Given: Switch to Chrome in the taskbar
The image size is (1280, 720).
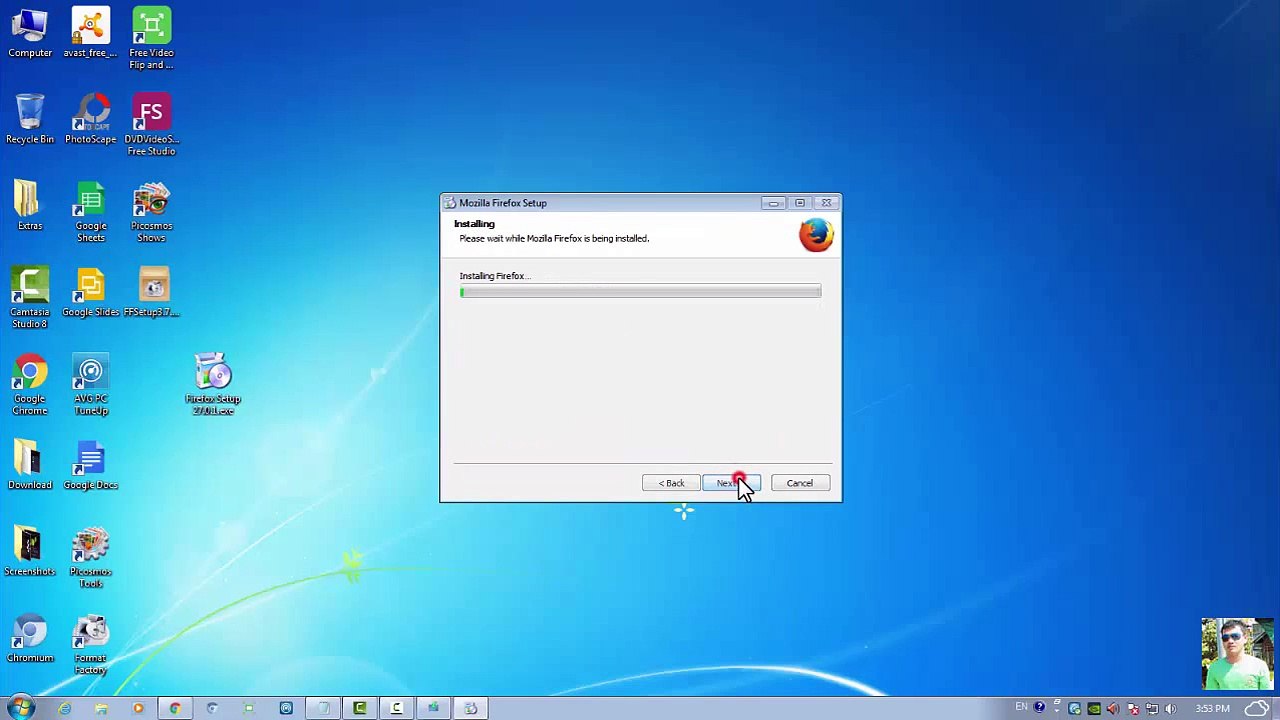Looking at the screenshot, I should (175, 709).
